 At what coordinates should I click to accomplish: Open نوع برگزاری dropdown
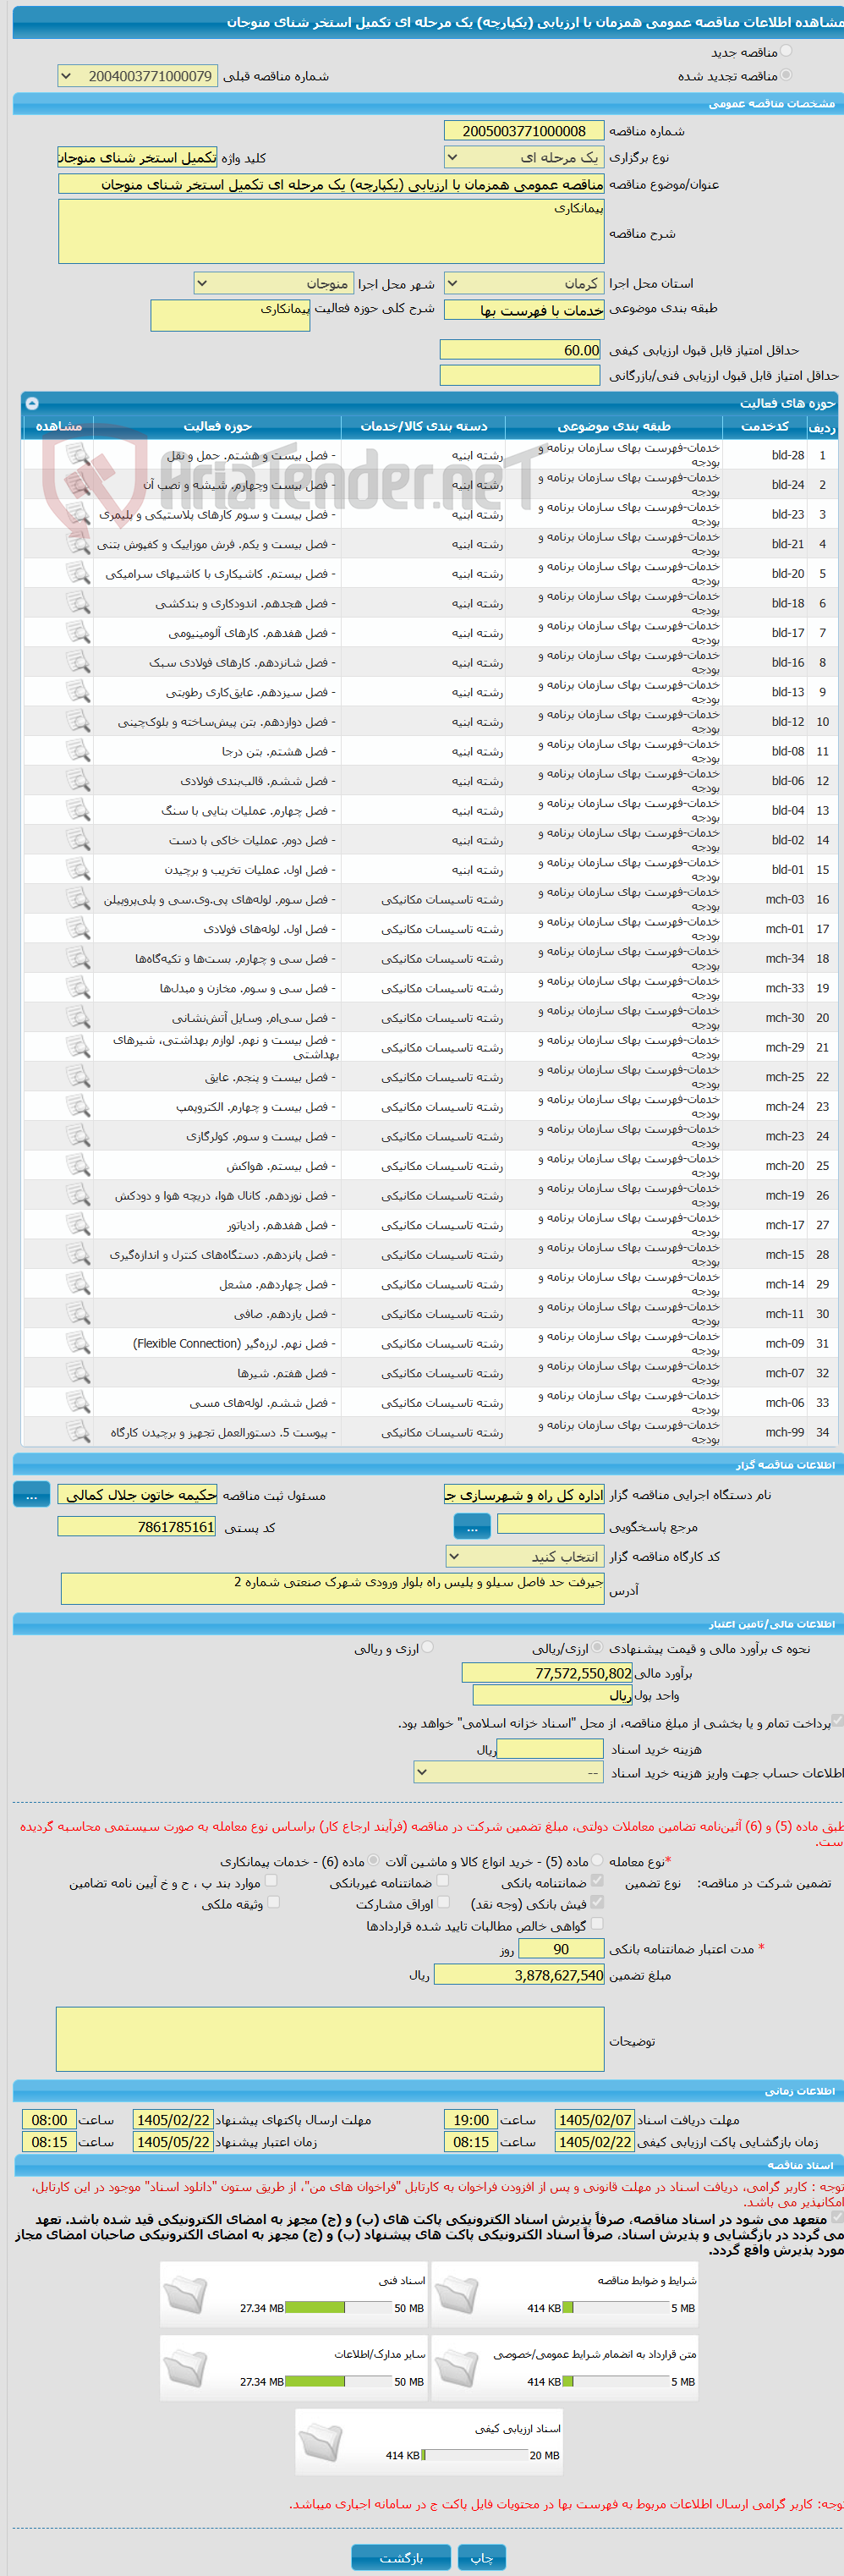click(524, 158)
